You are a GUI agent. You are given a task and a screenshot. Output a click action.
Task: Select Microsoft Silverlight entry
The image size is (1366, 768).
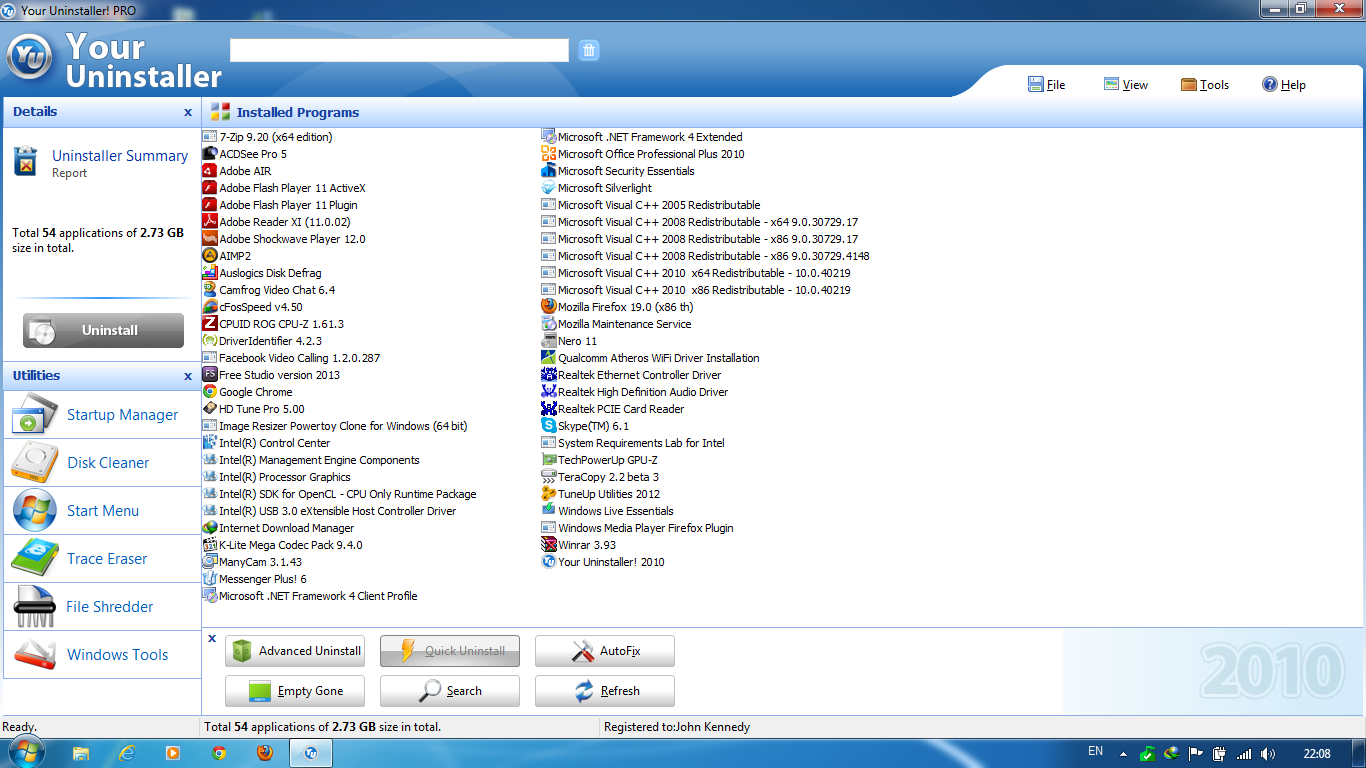[596, 188]
